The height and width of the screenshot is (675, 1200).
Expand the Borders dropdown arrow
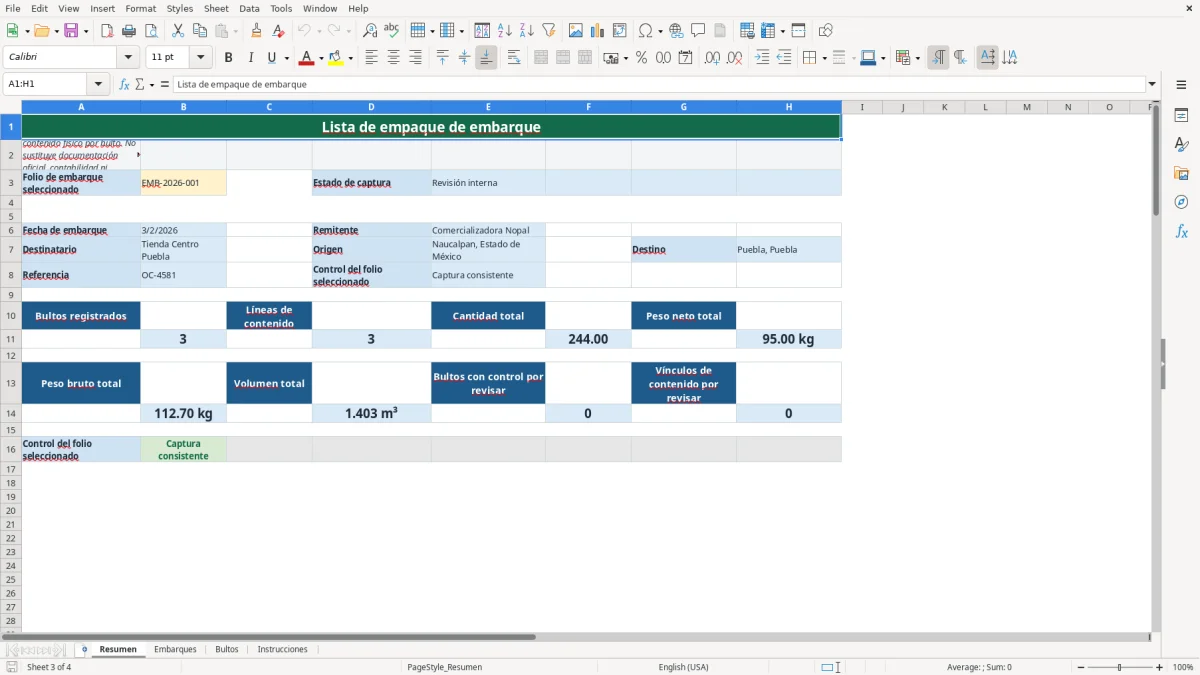[824, 58]
